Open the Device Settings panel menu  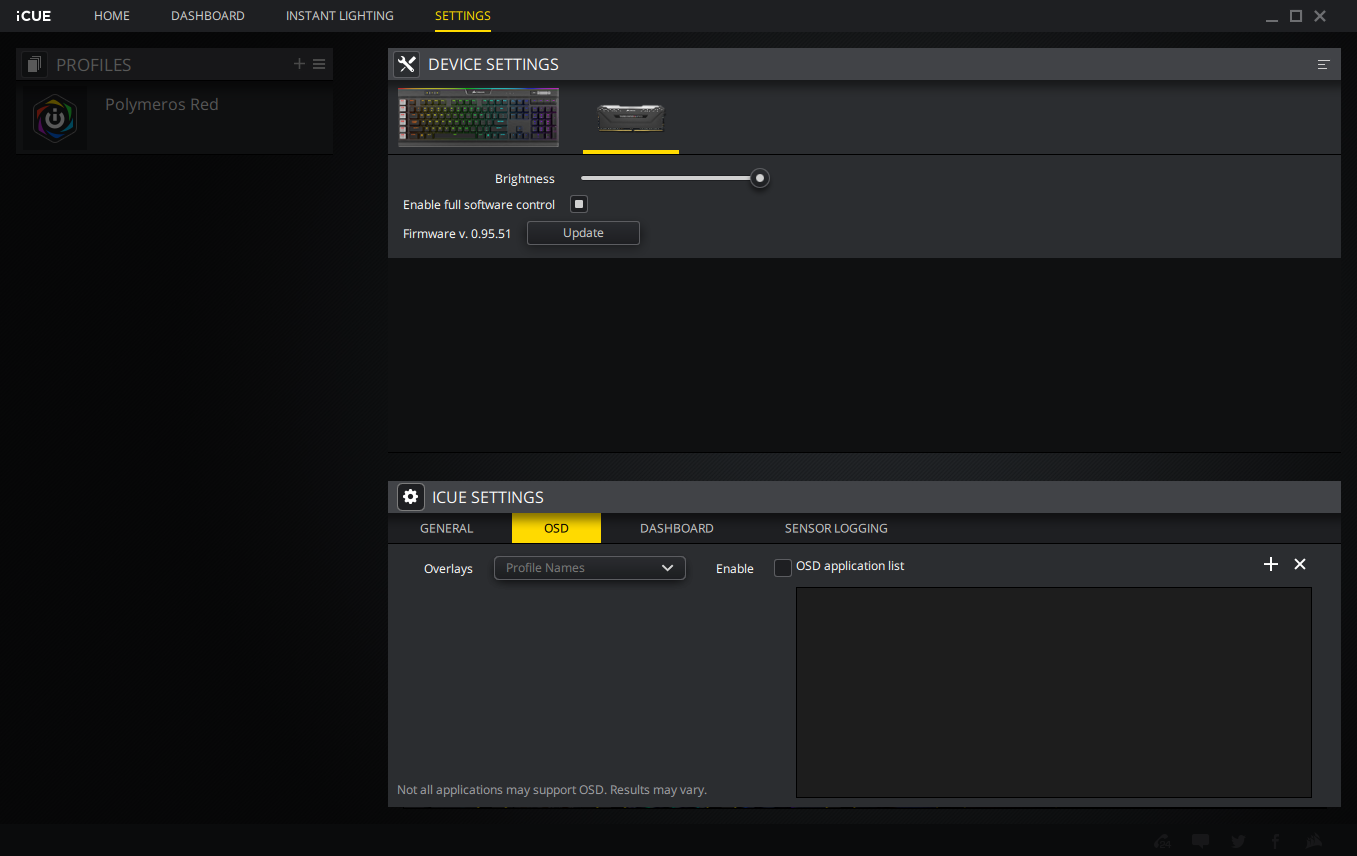tap(1324, 64)
